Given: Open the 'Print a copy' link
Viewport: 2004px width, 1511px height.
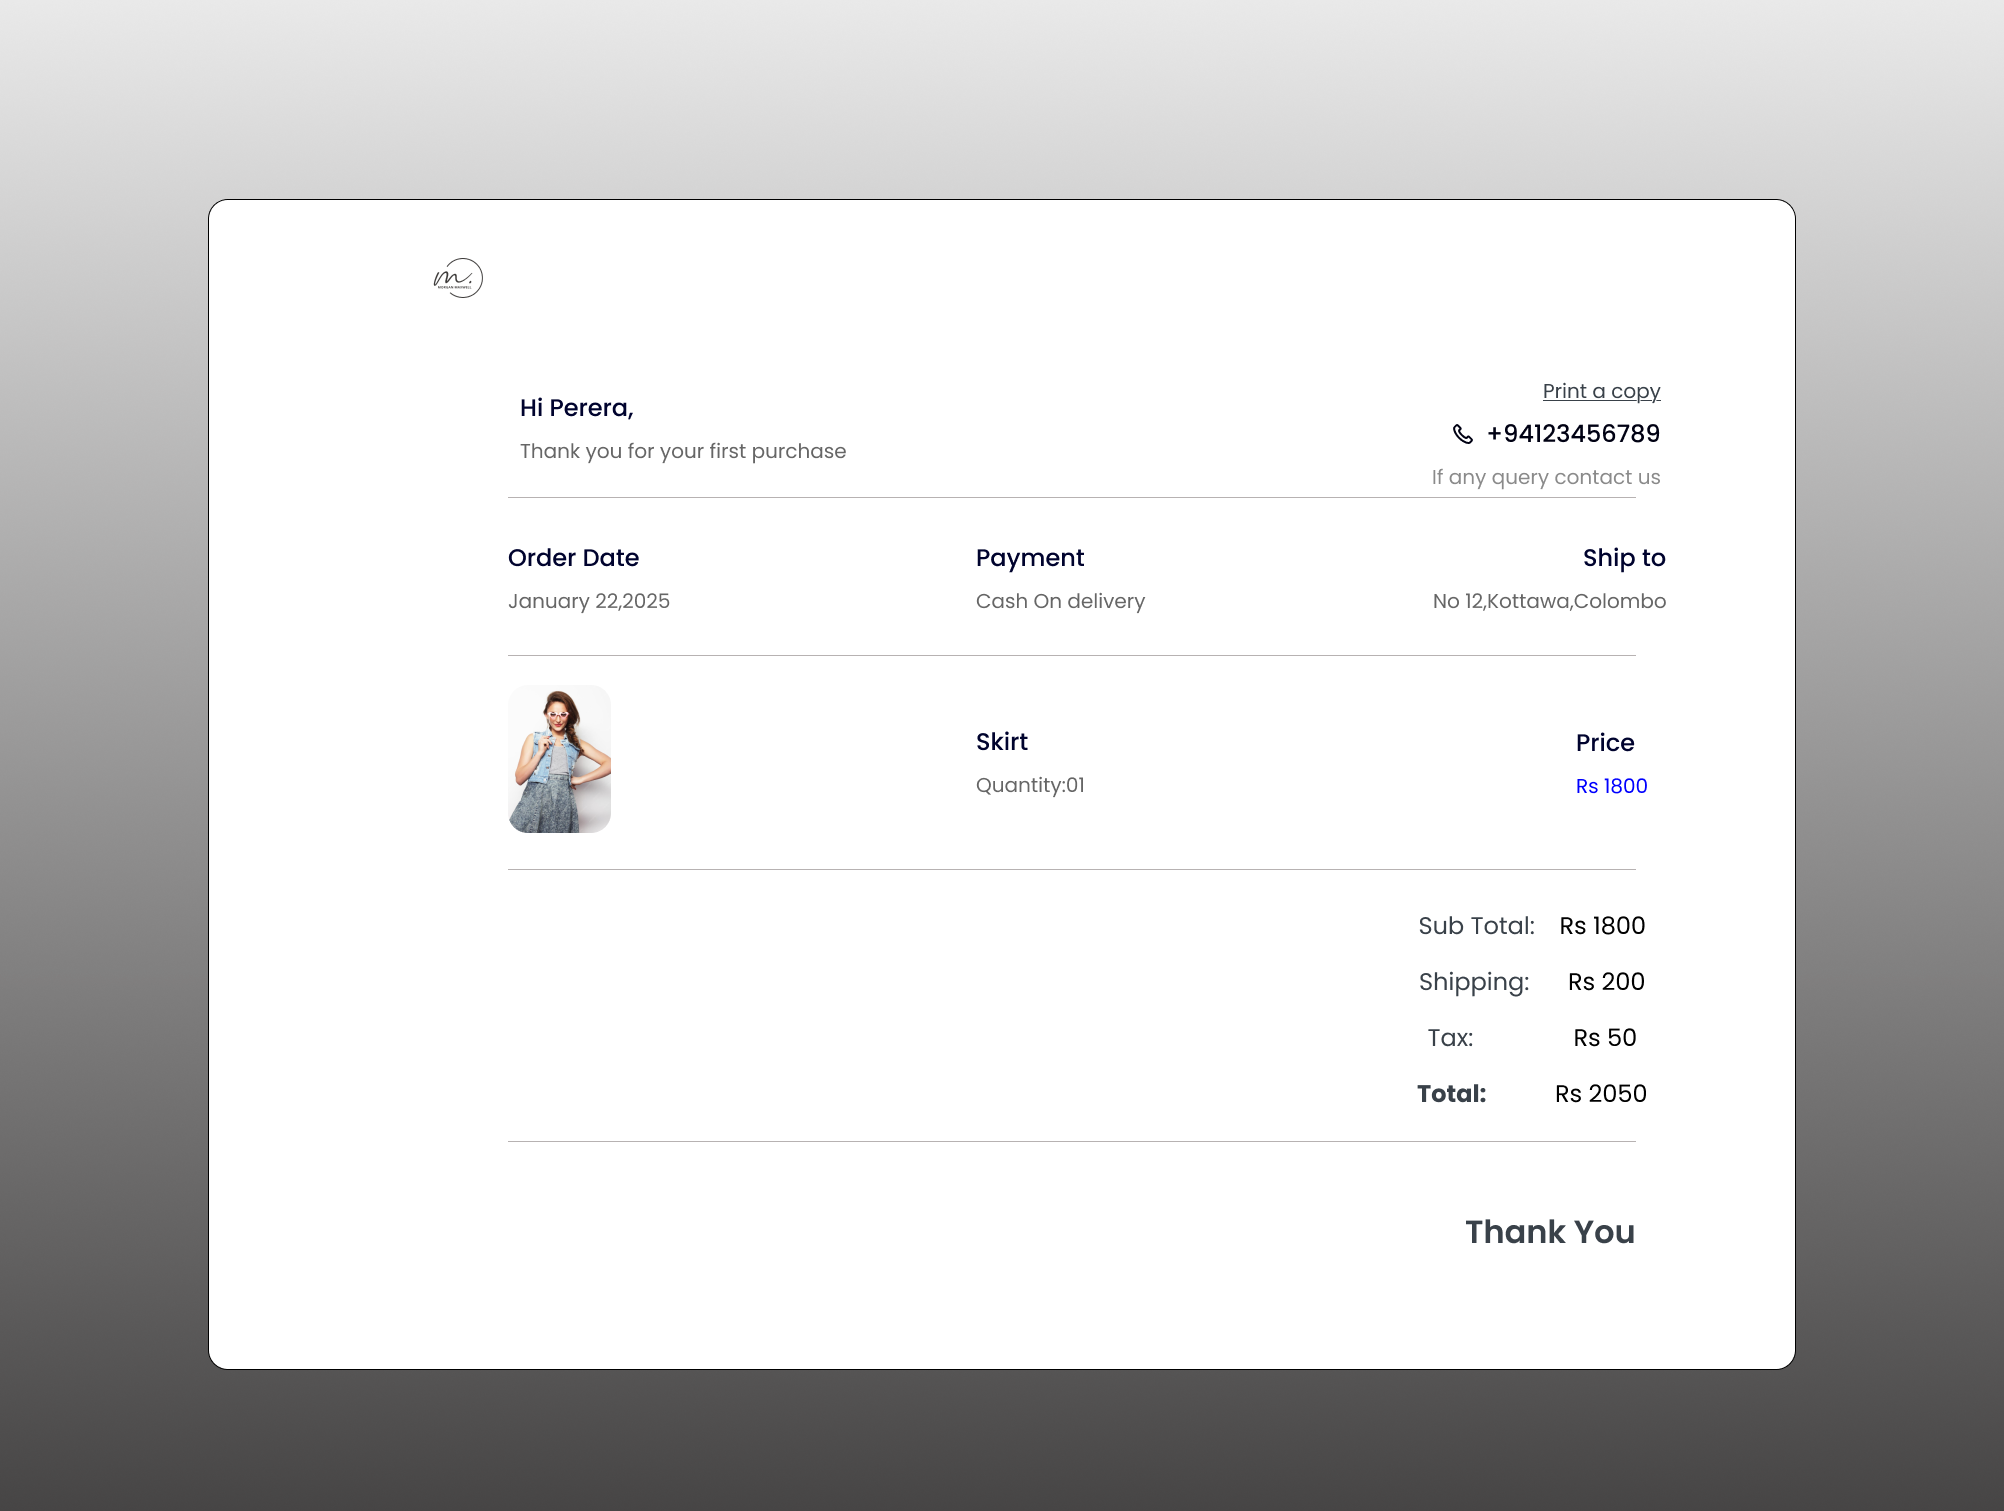Looking at the screenshot, I should (1600, 391).
